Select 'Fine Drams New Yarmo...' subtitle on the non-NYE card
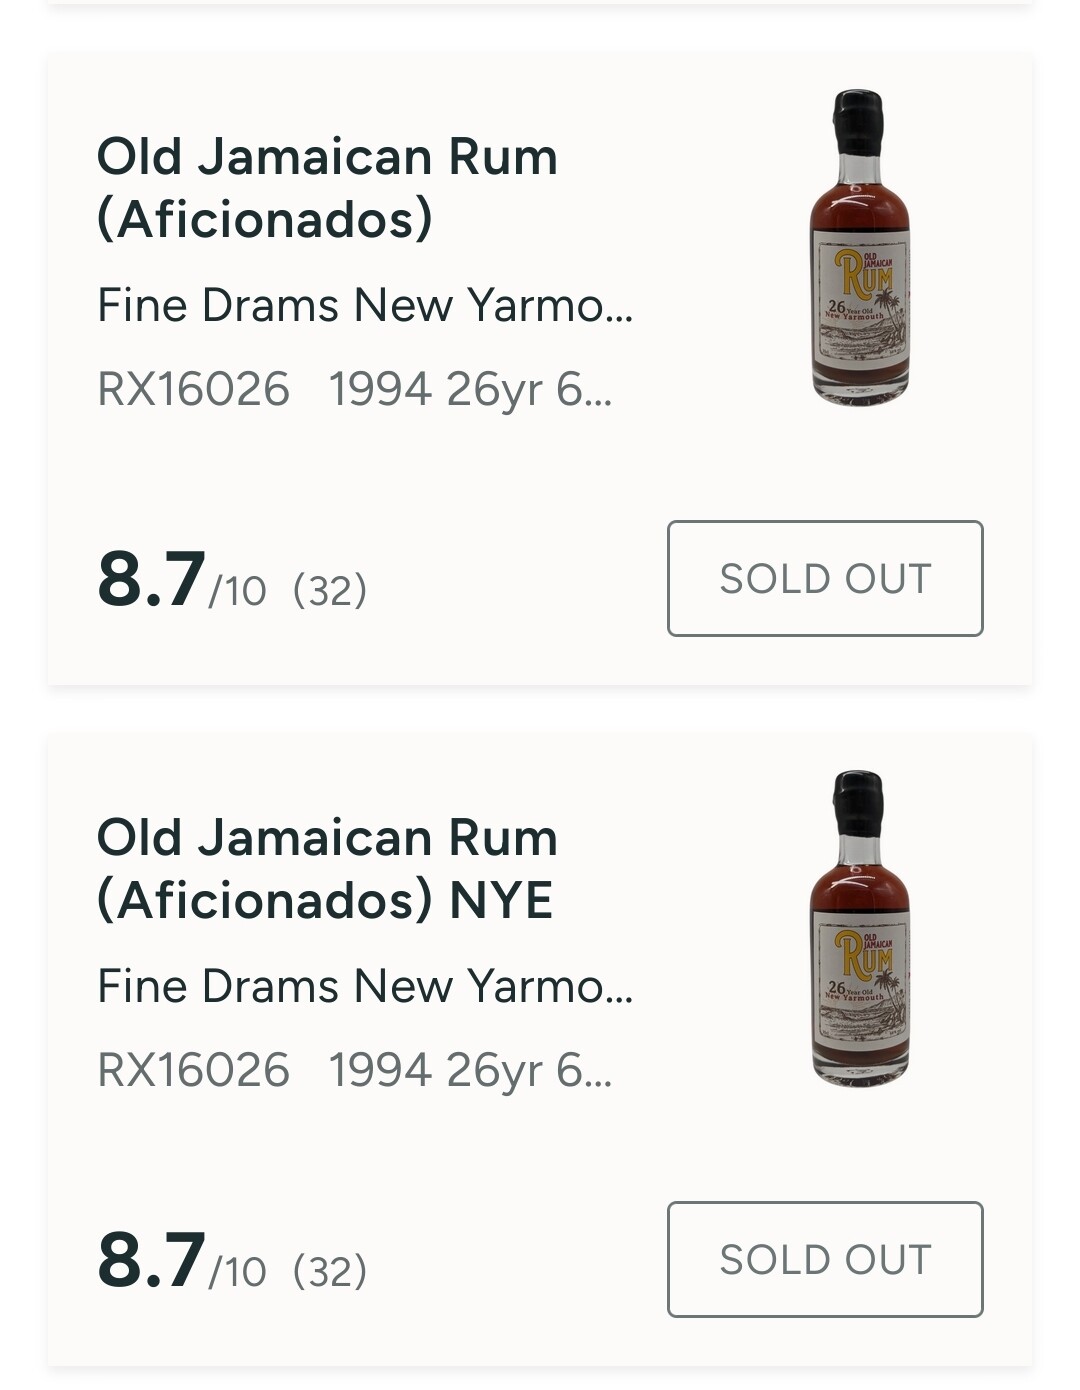The image size is (1080, 1390). click(x=365, y=305)
